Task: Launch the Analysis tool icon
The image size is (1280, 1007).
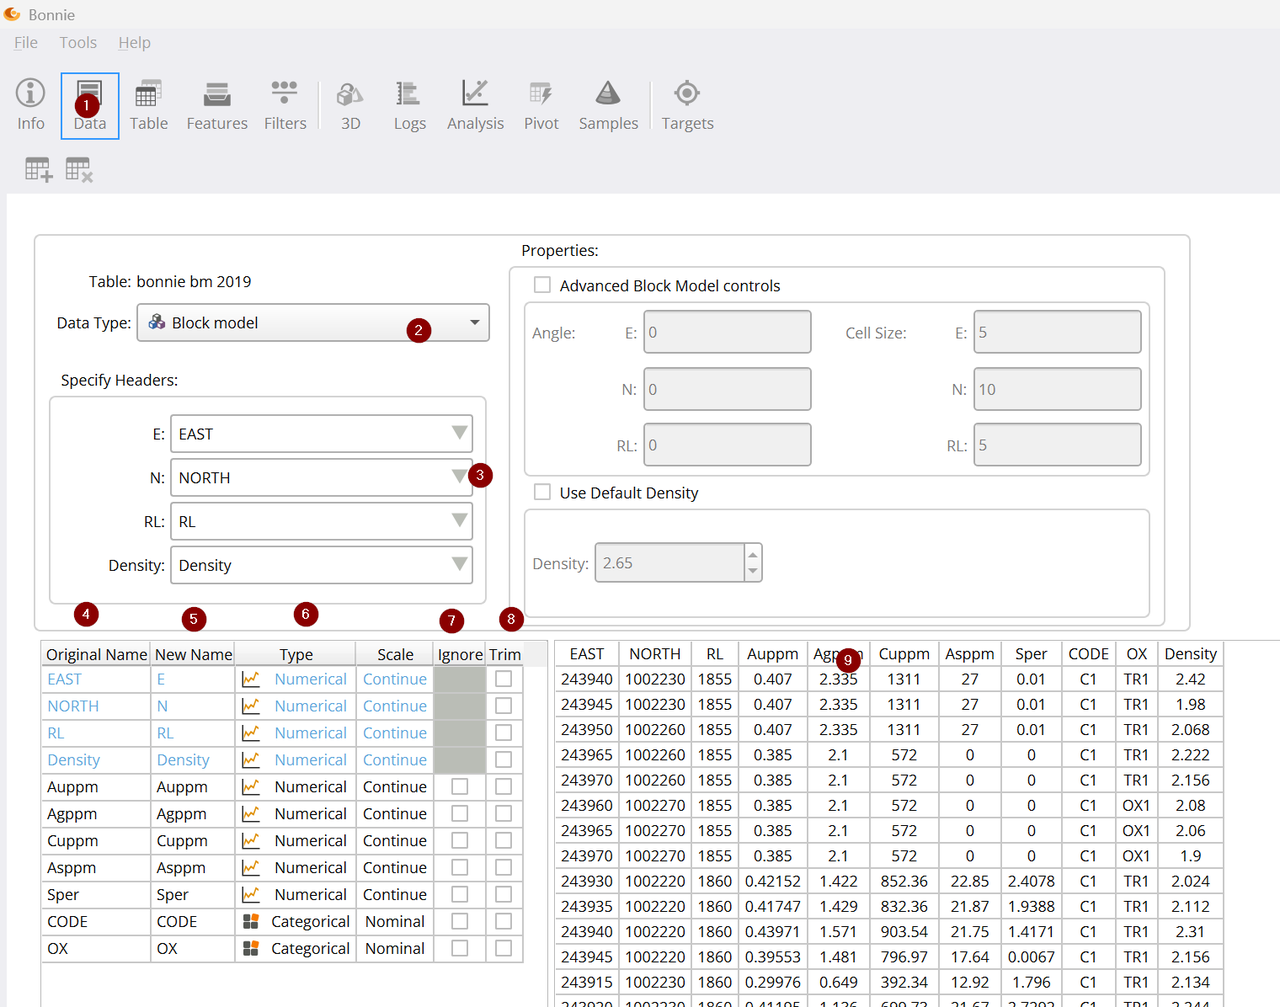Action: pyautogui.click(x=475, y=105)
